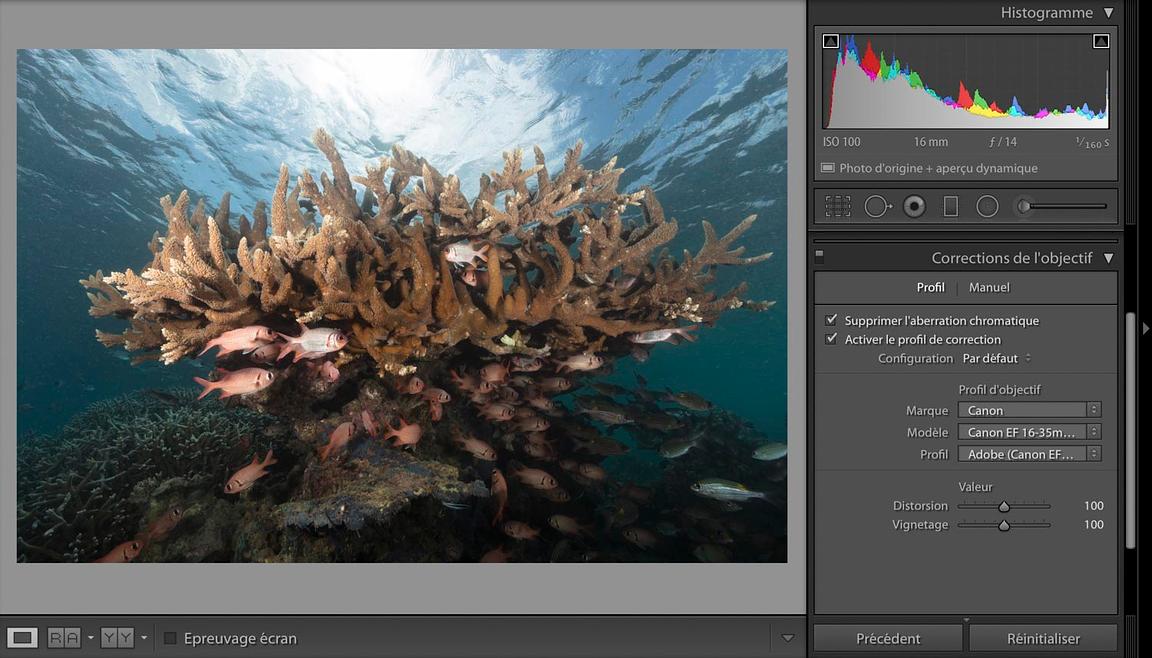Switch to Loupe view mode
The height and width of the screenshot is (658, 1152).
[x=22, y=637]
